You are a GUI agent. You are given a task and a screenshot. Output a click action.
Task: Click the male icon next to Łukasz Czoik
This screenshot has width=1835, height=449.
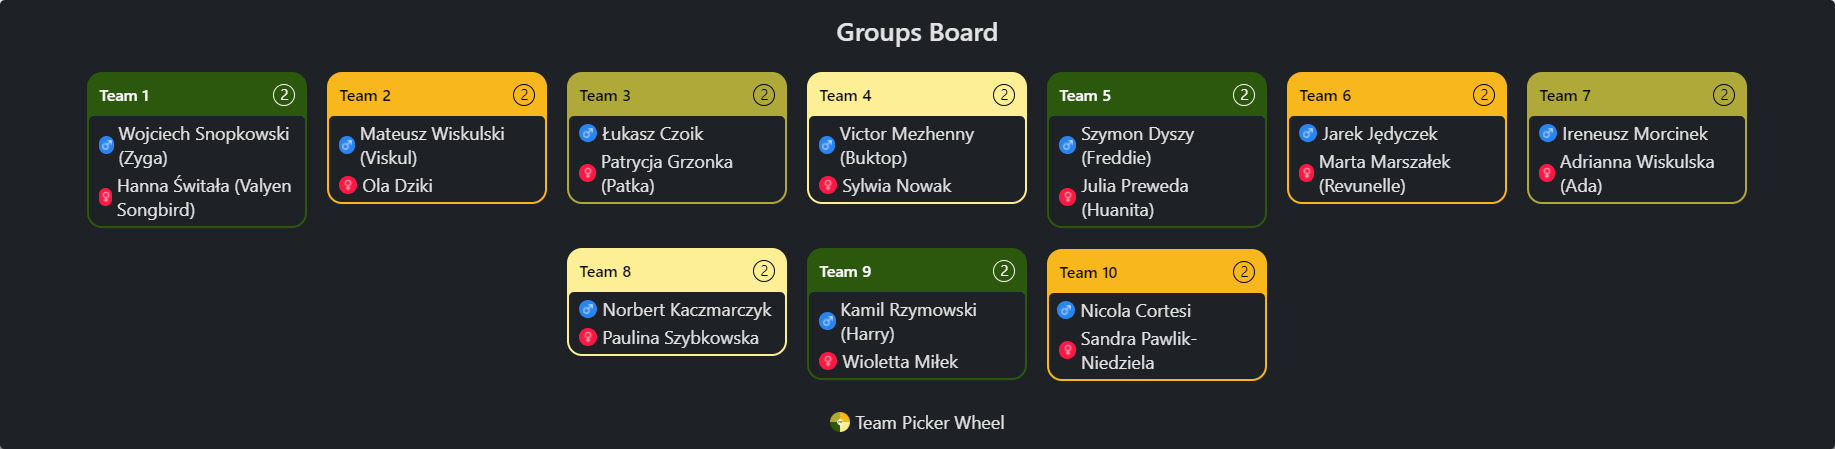(x=588, y=133)
